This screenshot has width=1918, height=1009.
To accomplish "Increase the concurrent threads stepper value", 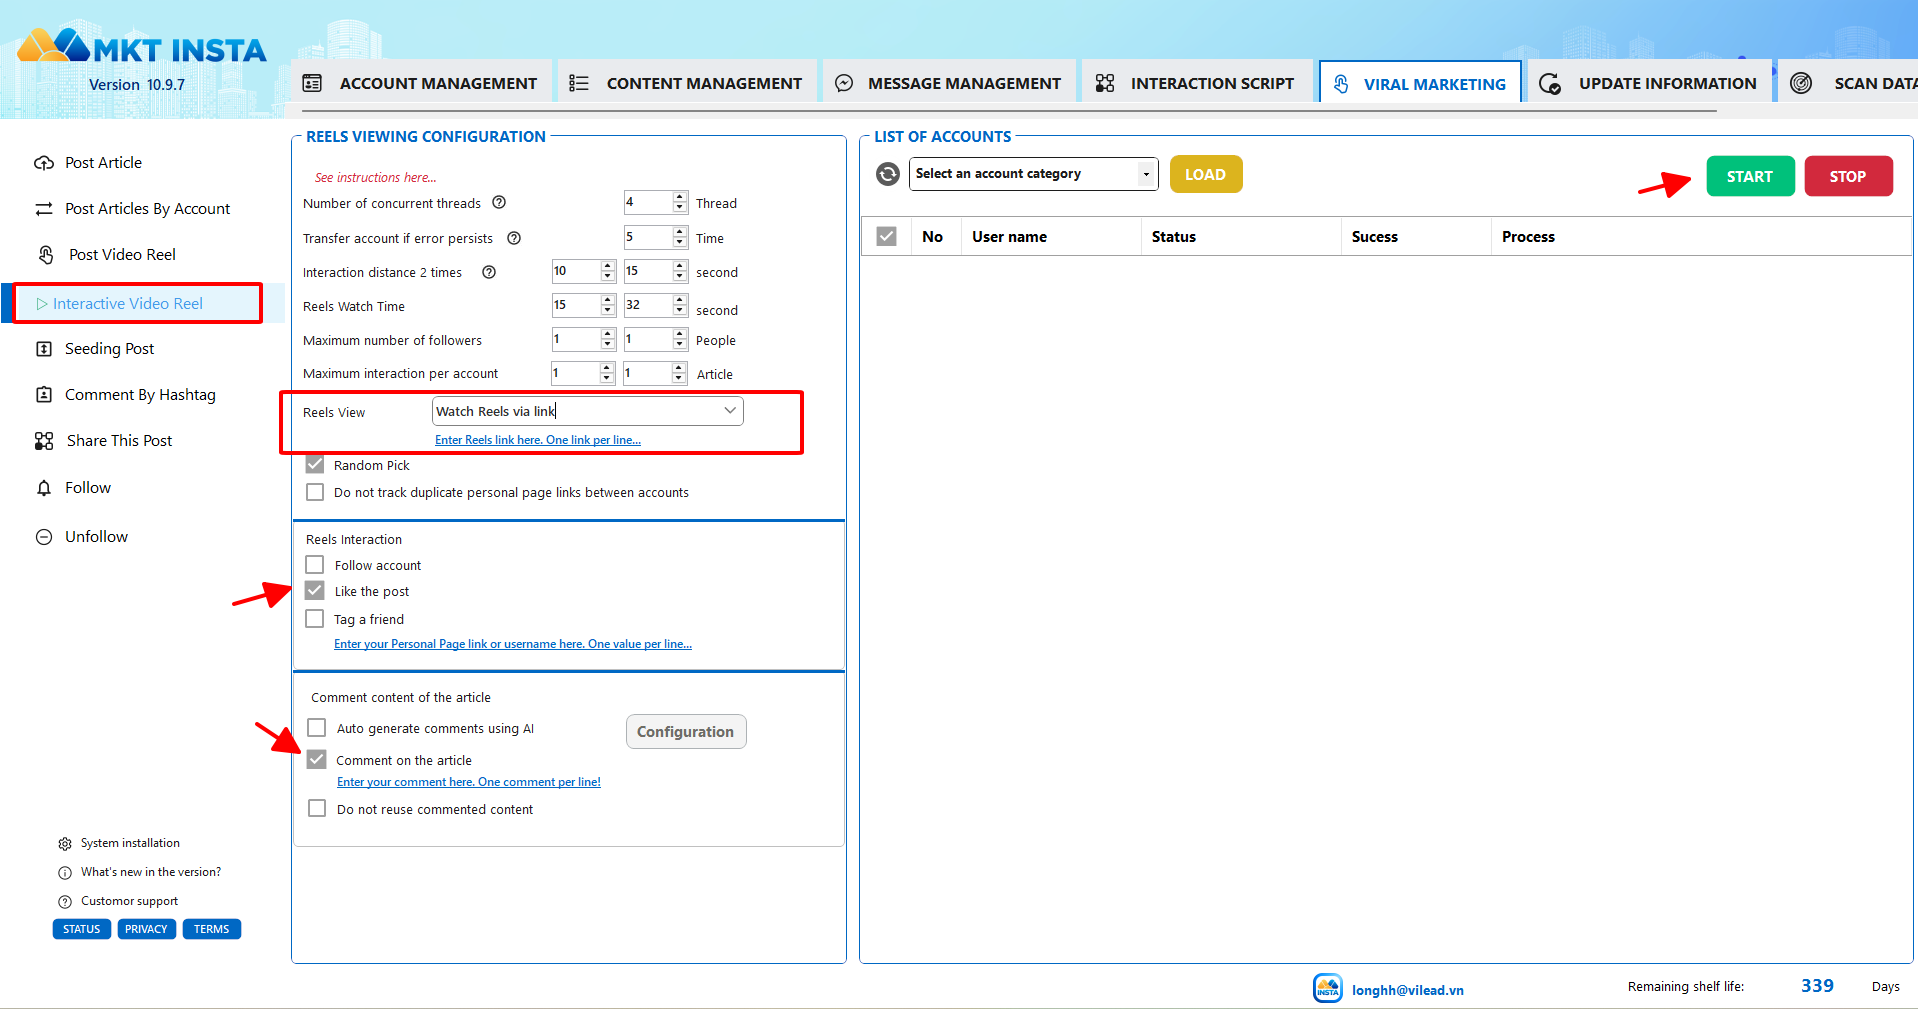I will (x=680, y=197).
